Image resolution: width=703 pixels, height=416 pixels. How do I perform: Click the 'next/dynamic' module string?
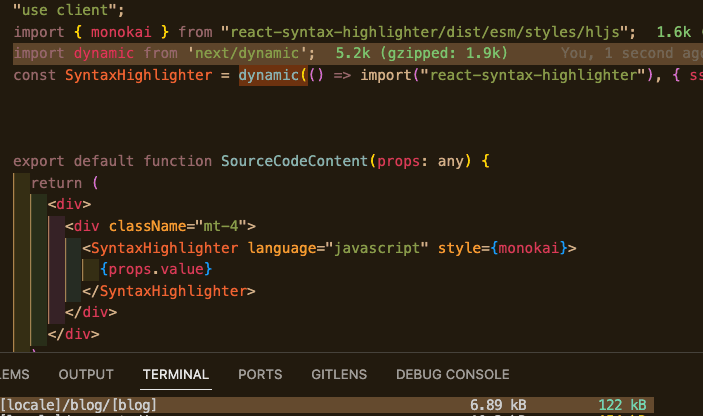[x=247, y=53]
